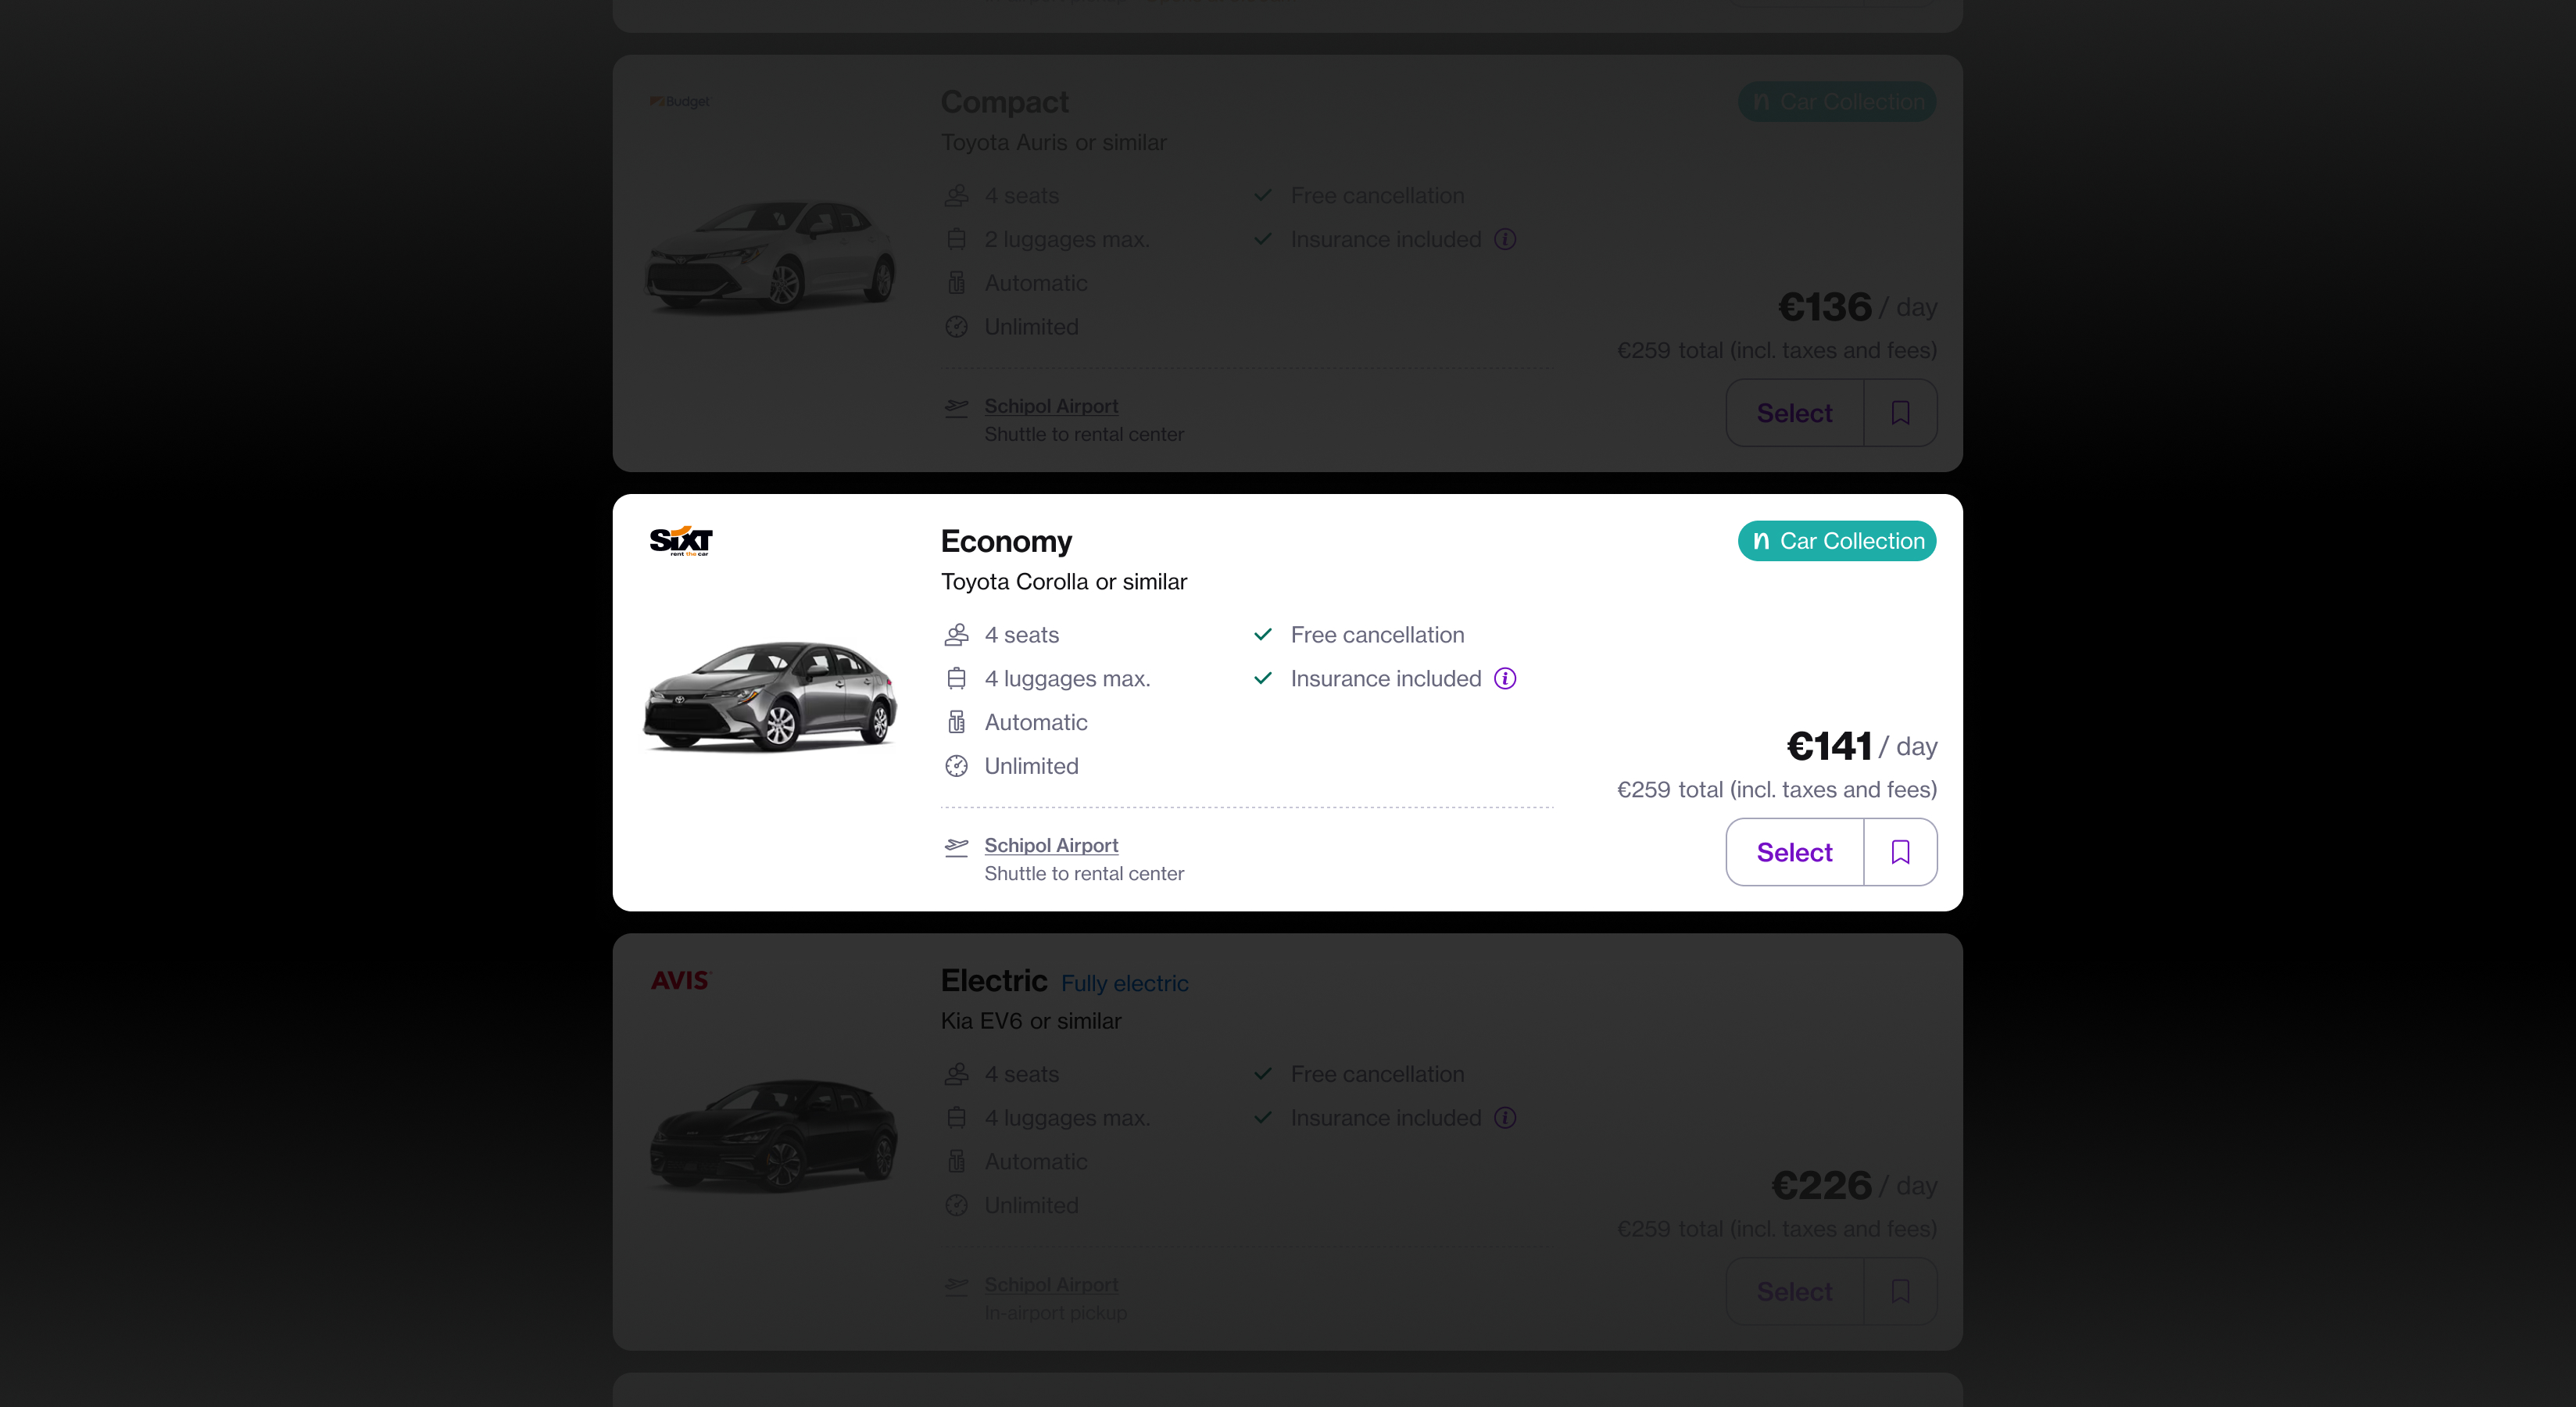Select the Economy Toyota Corolla rental
This screenshot has height=1407, width=2576.
click(x=1794, y=852)
